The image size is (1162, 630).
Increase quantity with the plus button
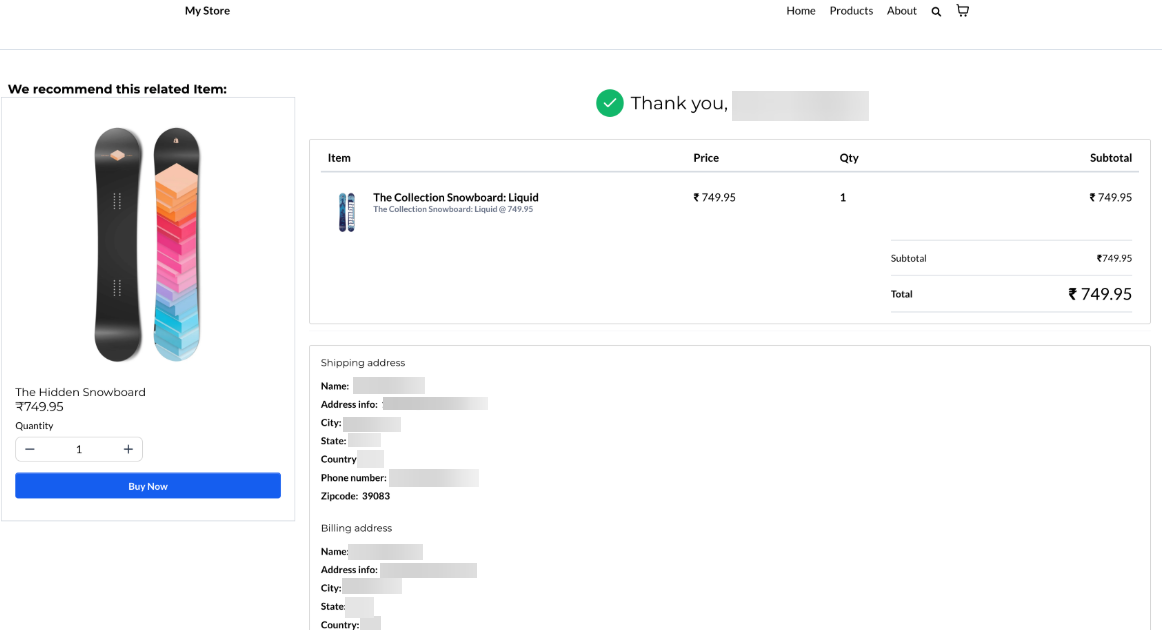pyautogui.click(x=128, y=449)
